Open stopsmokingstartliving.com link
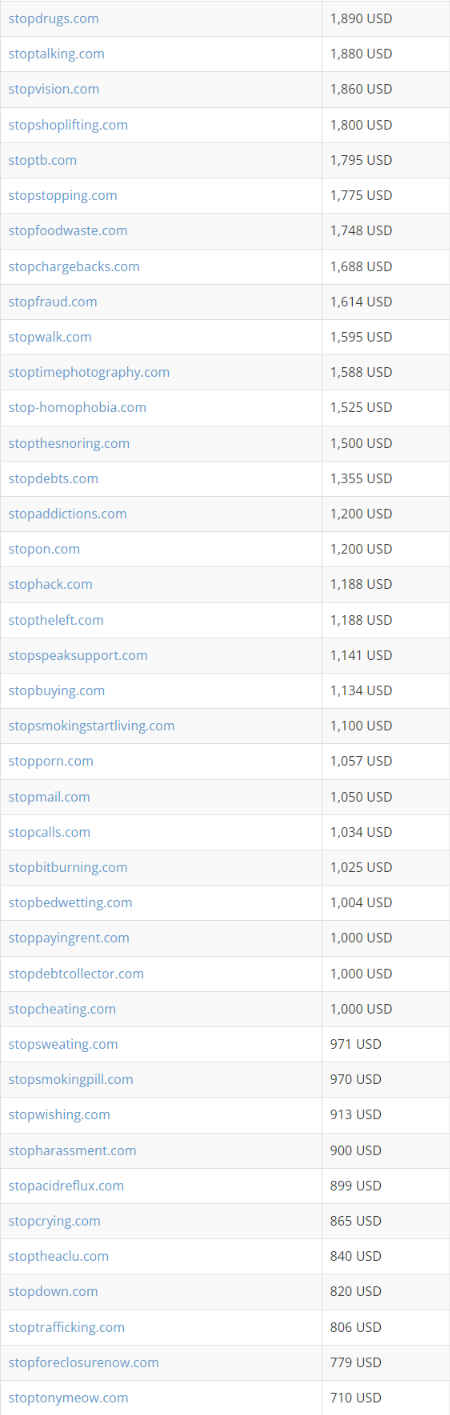450x1415 pixels. 91,725
